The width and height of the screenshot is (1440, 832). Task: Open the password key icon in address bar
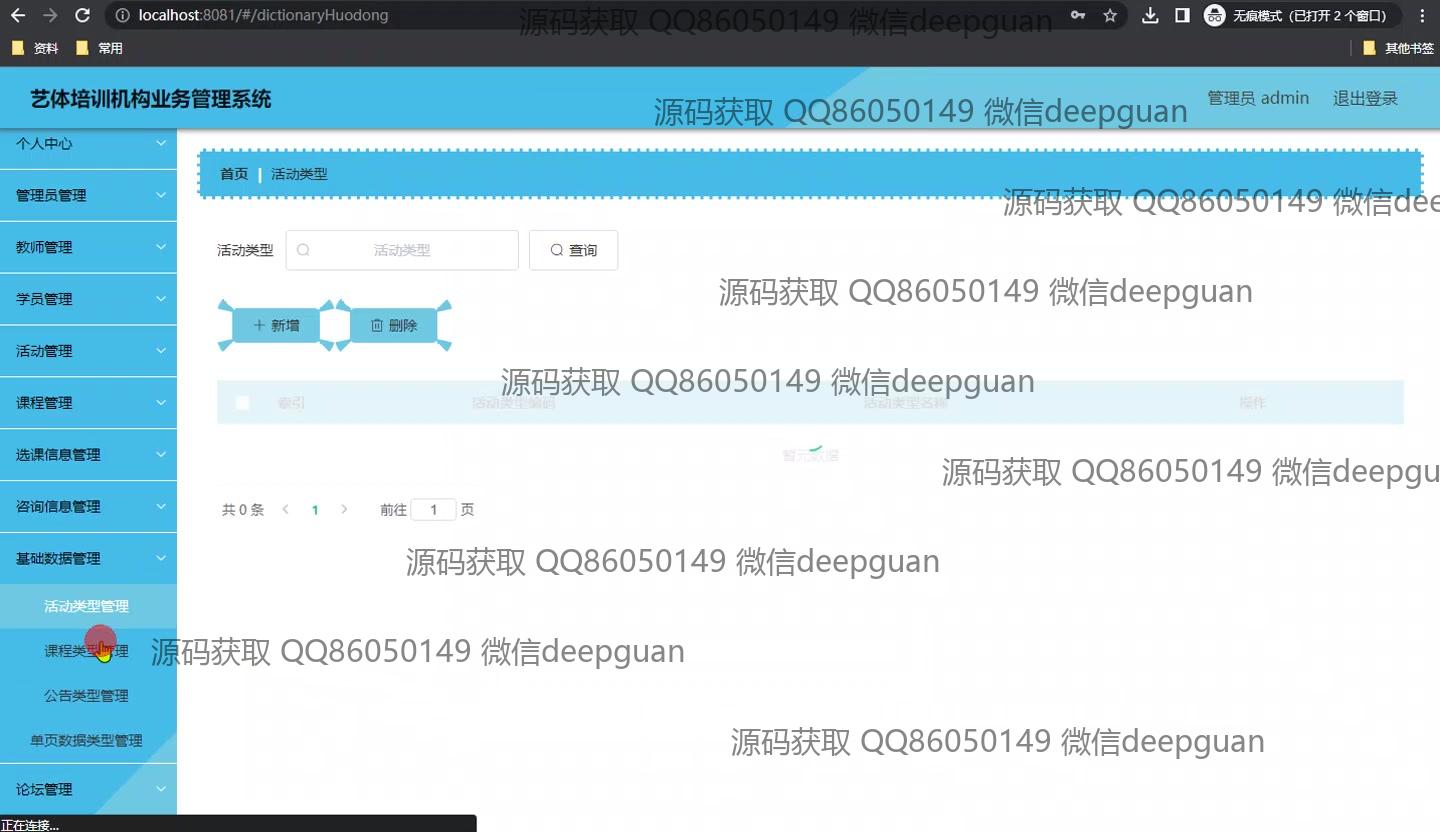pyautogui.click(x=1078, y=15)
